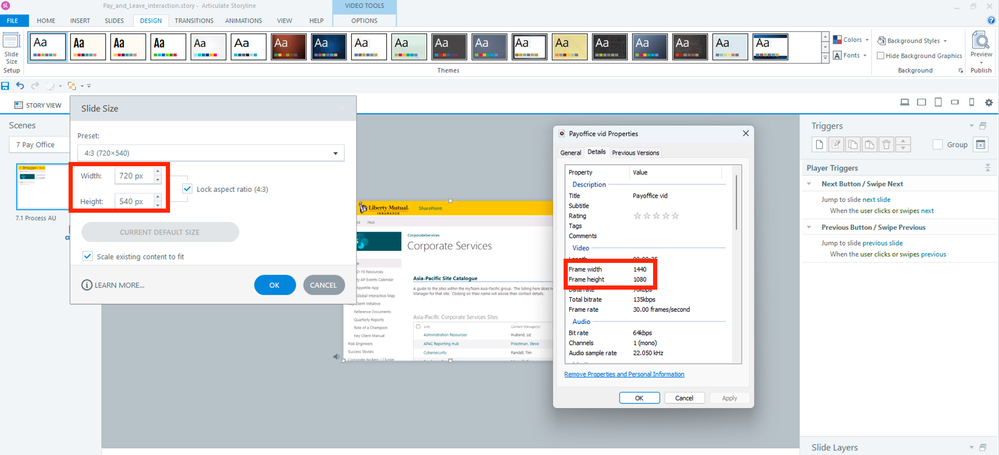This screenshot has height=455, width=999.
Task: Switch to the Transitions ribbon tab
Action: [x=193, y=20]
